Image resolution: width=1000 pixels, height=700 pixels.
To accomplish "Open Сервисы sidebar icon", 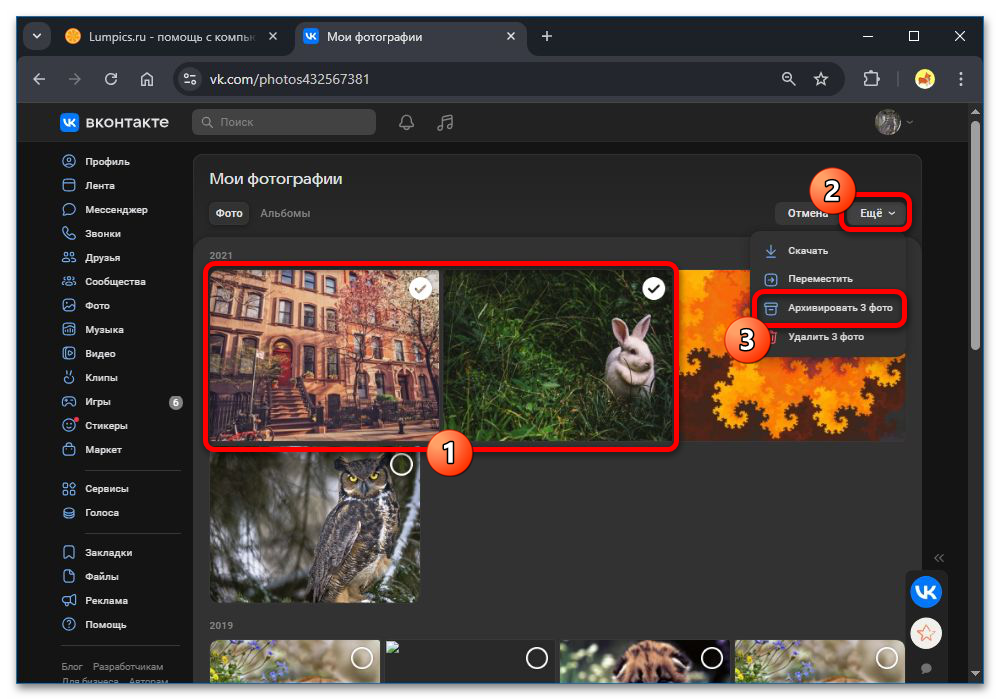I will [x=69, y=488].
